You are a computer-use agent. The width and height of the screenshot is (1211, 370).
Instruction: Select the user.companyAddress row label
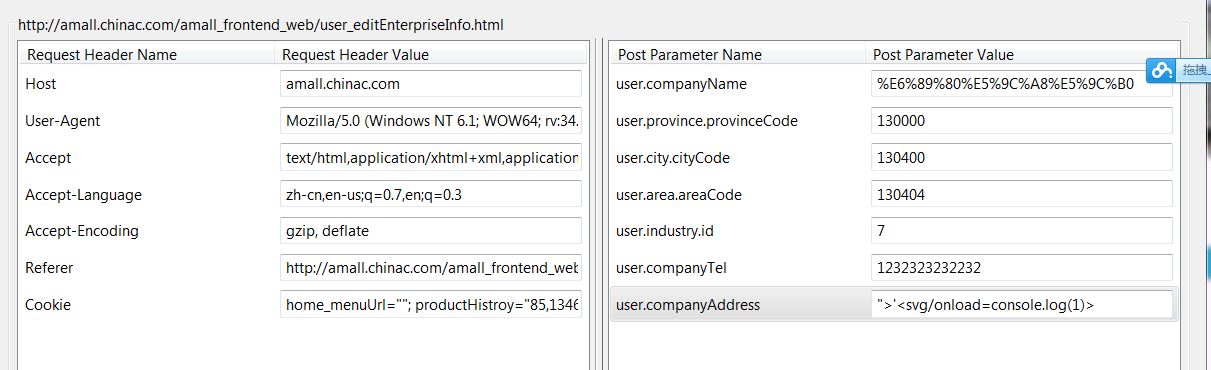(x=688, y=304)
